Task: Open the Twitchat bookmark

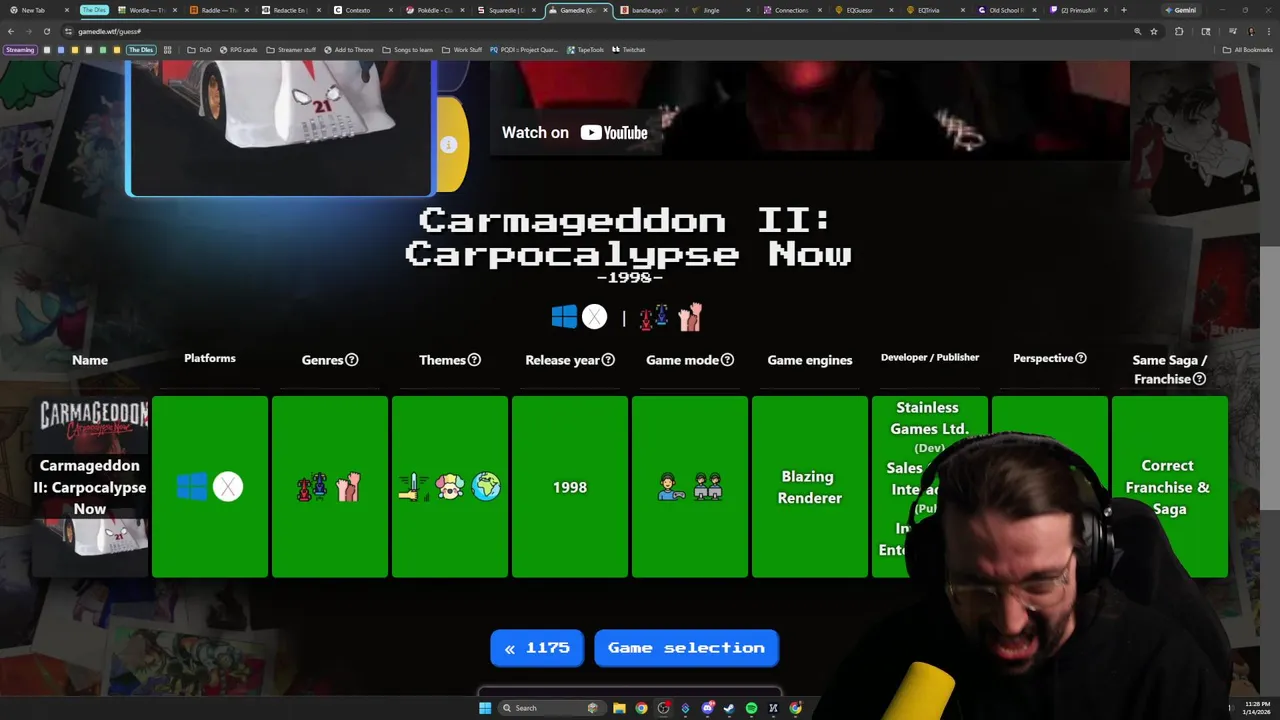Action: click(x=628, y=49)
